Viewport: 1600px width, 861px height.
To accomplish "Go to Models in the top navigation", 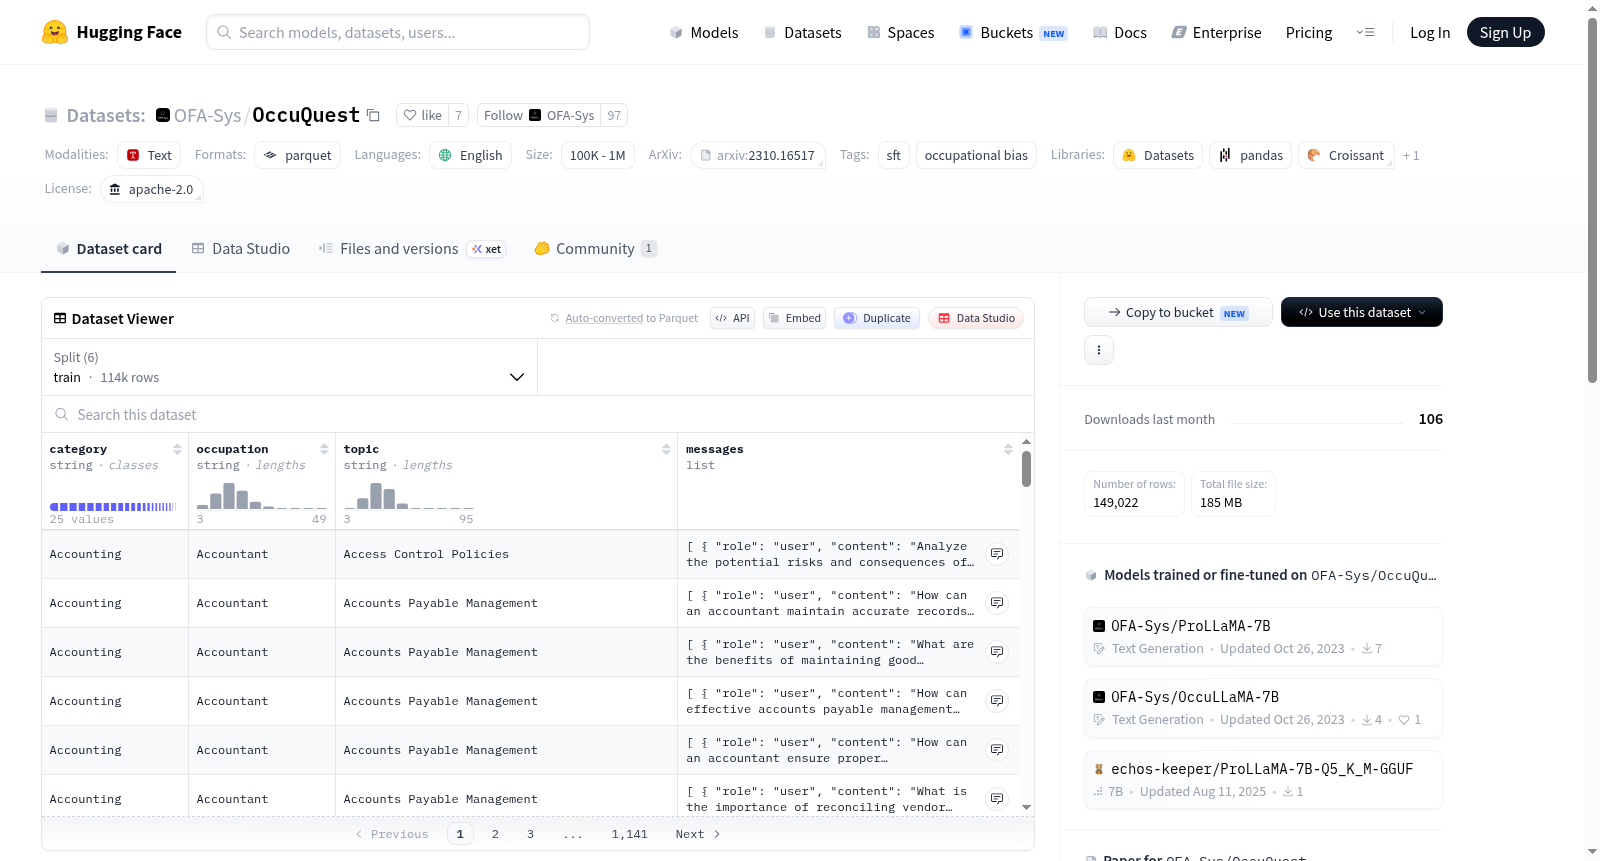I will click(x=704, y=32).
